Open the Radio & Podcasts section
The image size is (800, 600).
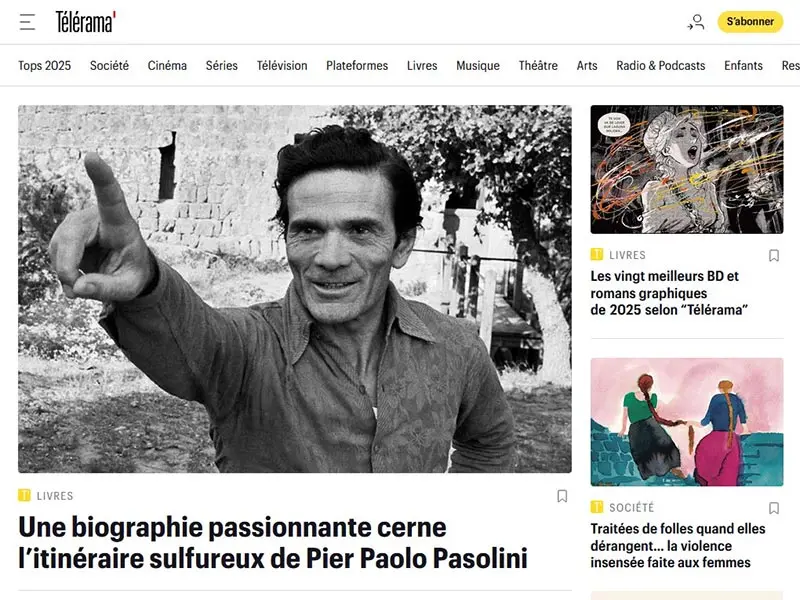point(660,66)
